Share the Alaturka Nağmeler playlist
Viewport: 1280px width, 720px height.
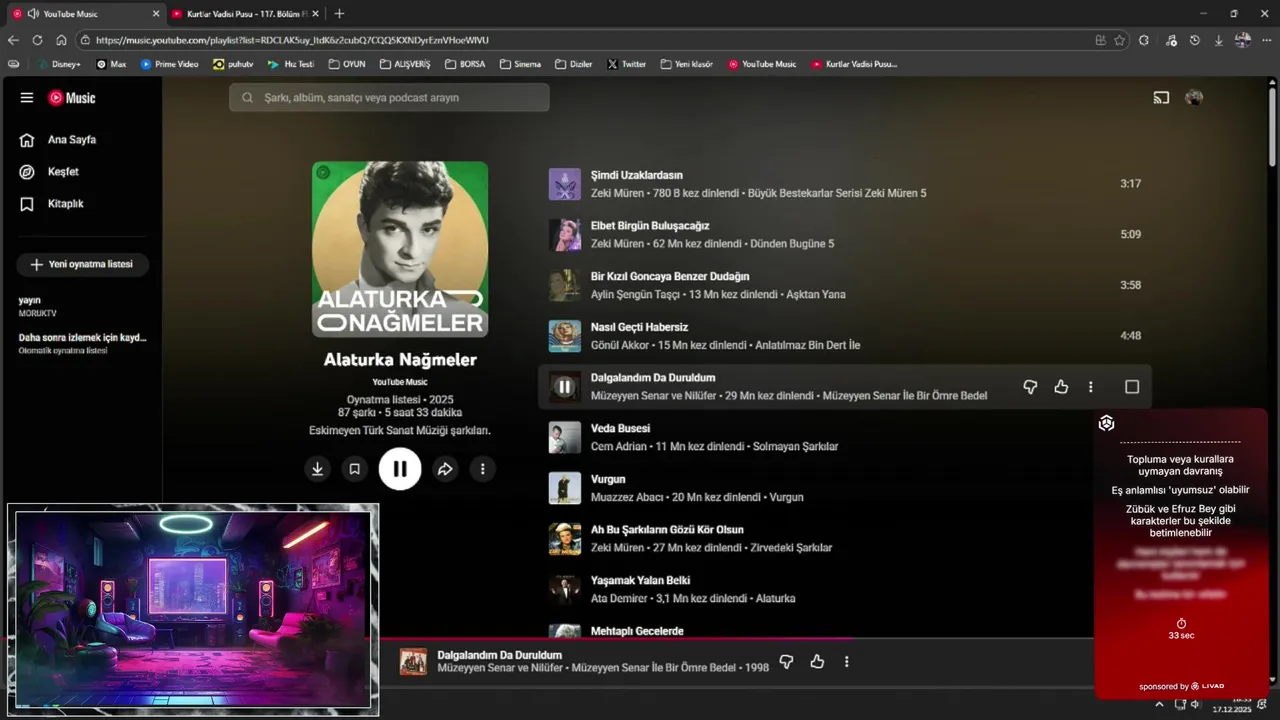[446, 469]
